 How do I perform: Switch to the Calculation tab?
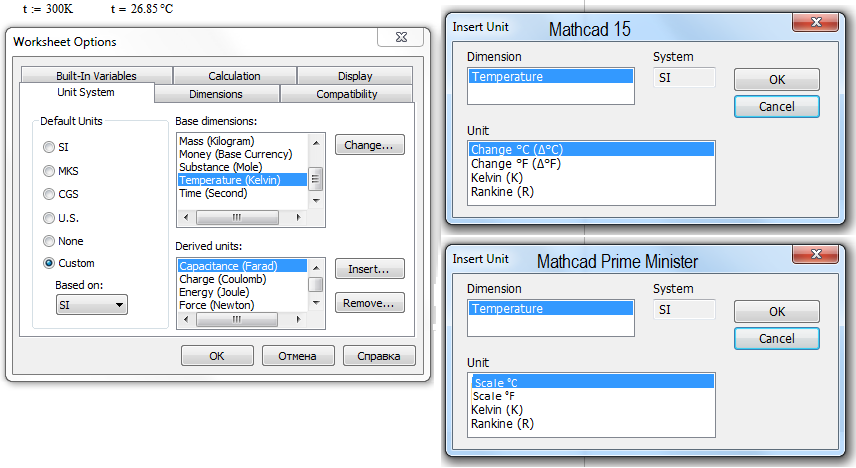click(x=234, y=75)
